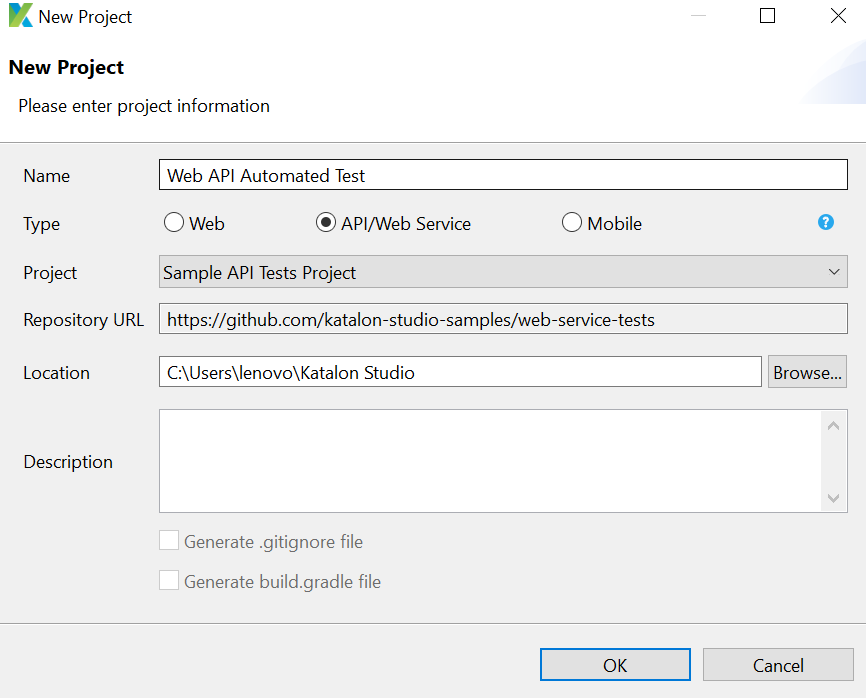Choose the API/Web Service project type
Viewport: 866px width, 698px height.
tap(325, 222)
